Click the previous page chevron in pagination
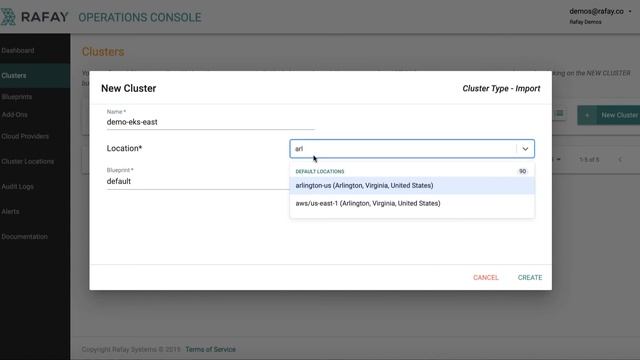This screenshot has height=360, width=640. (x=620, y=160)
